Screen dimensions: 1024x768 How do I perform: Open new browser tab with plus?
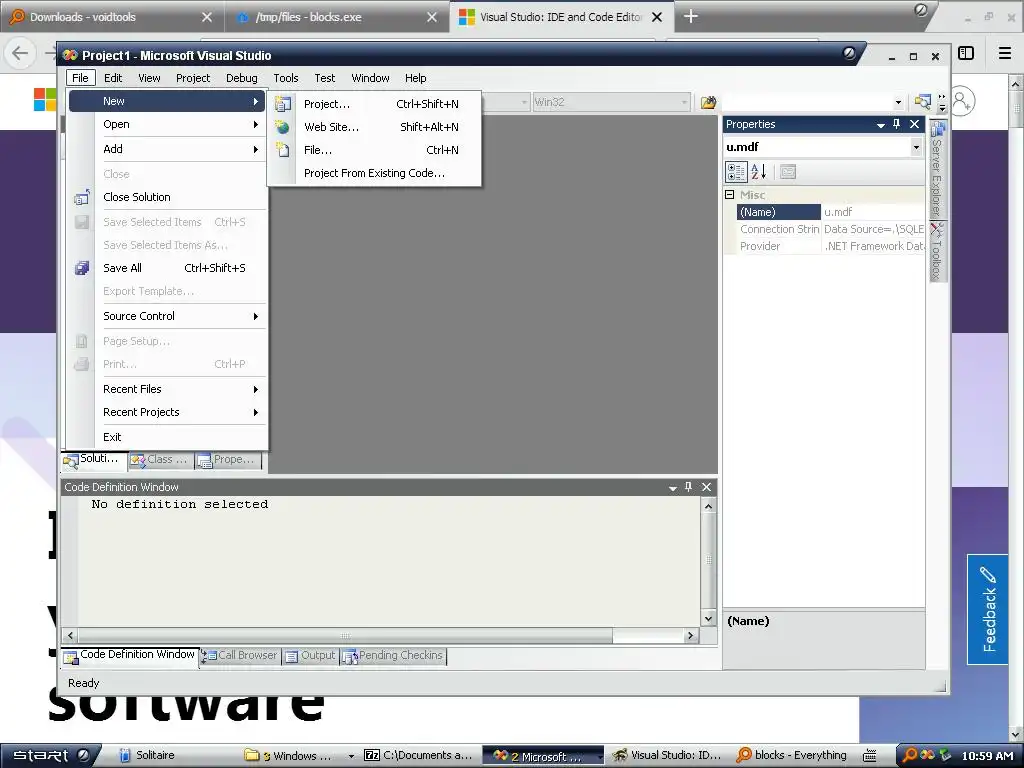[x=690, y=17]
